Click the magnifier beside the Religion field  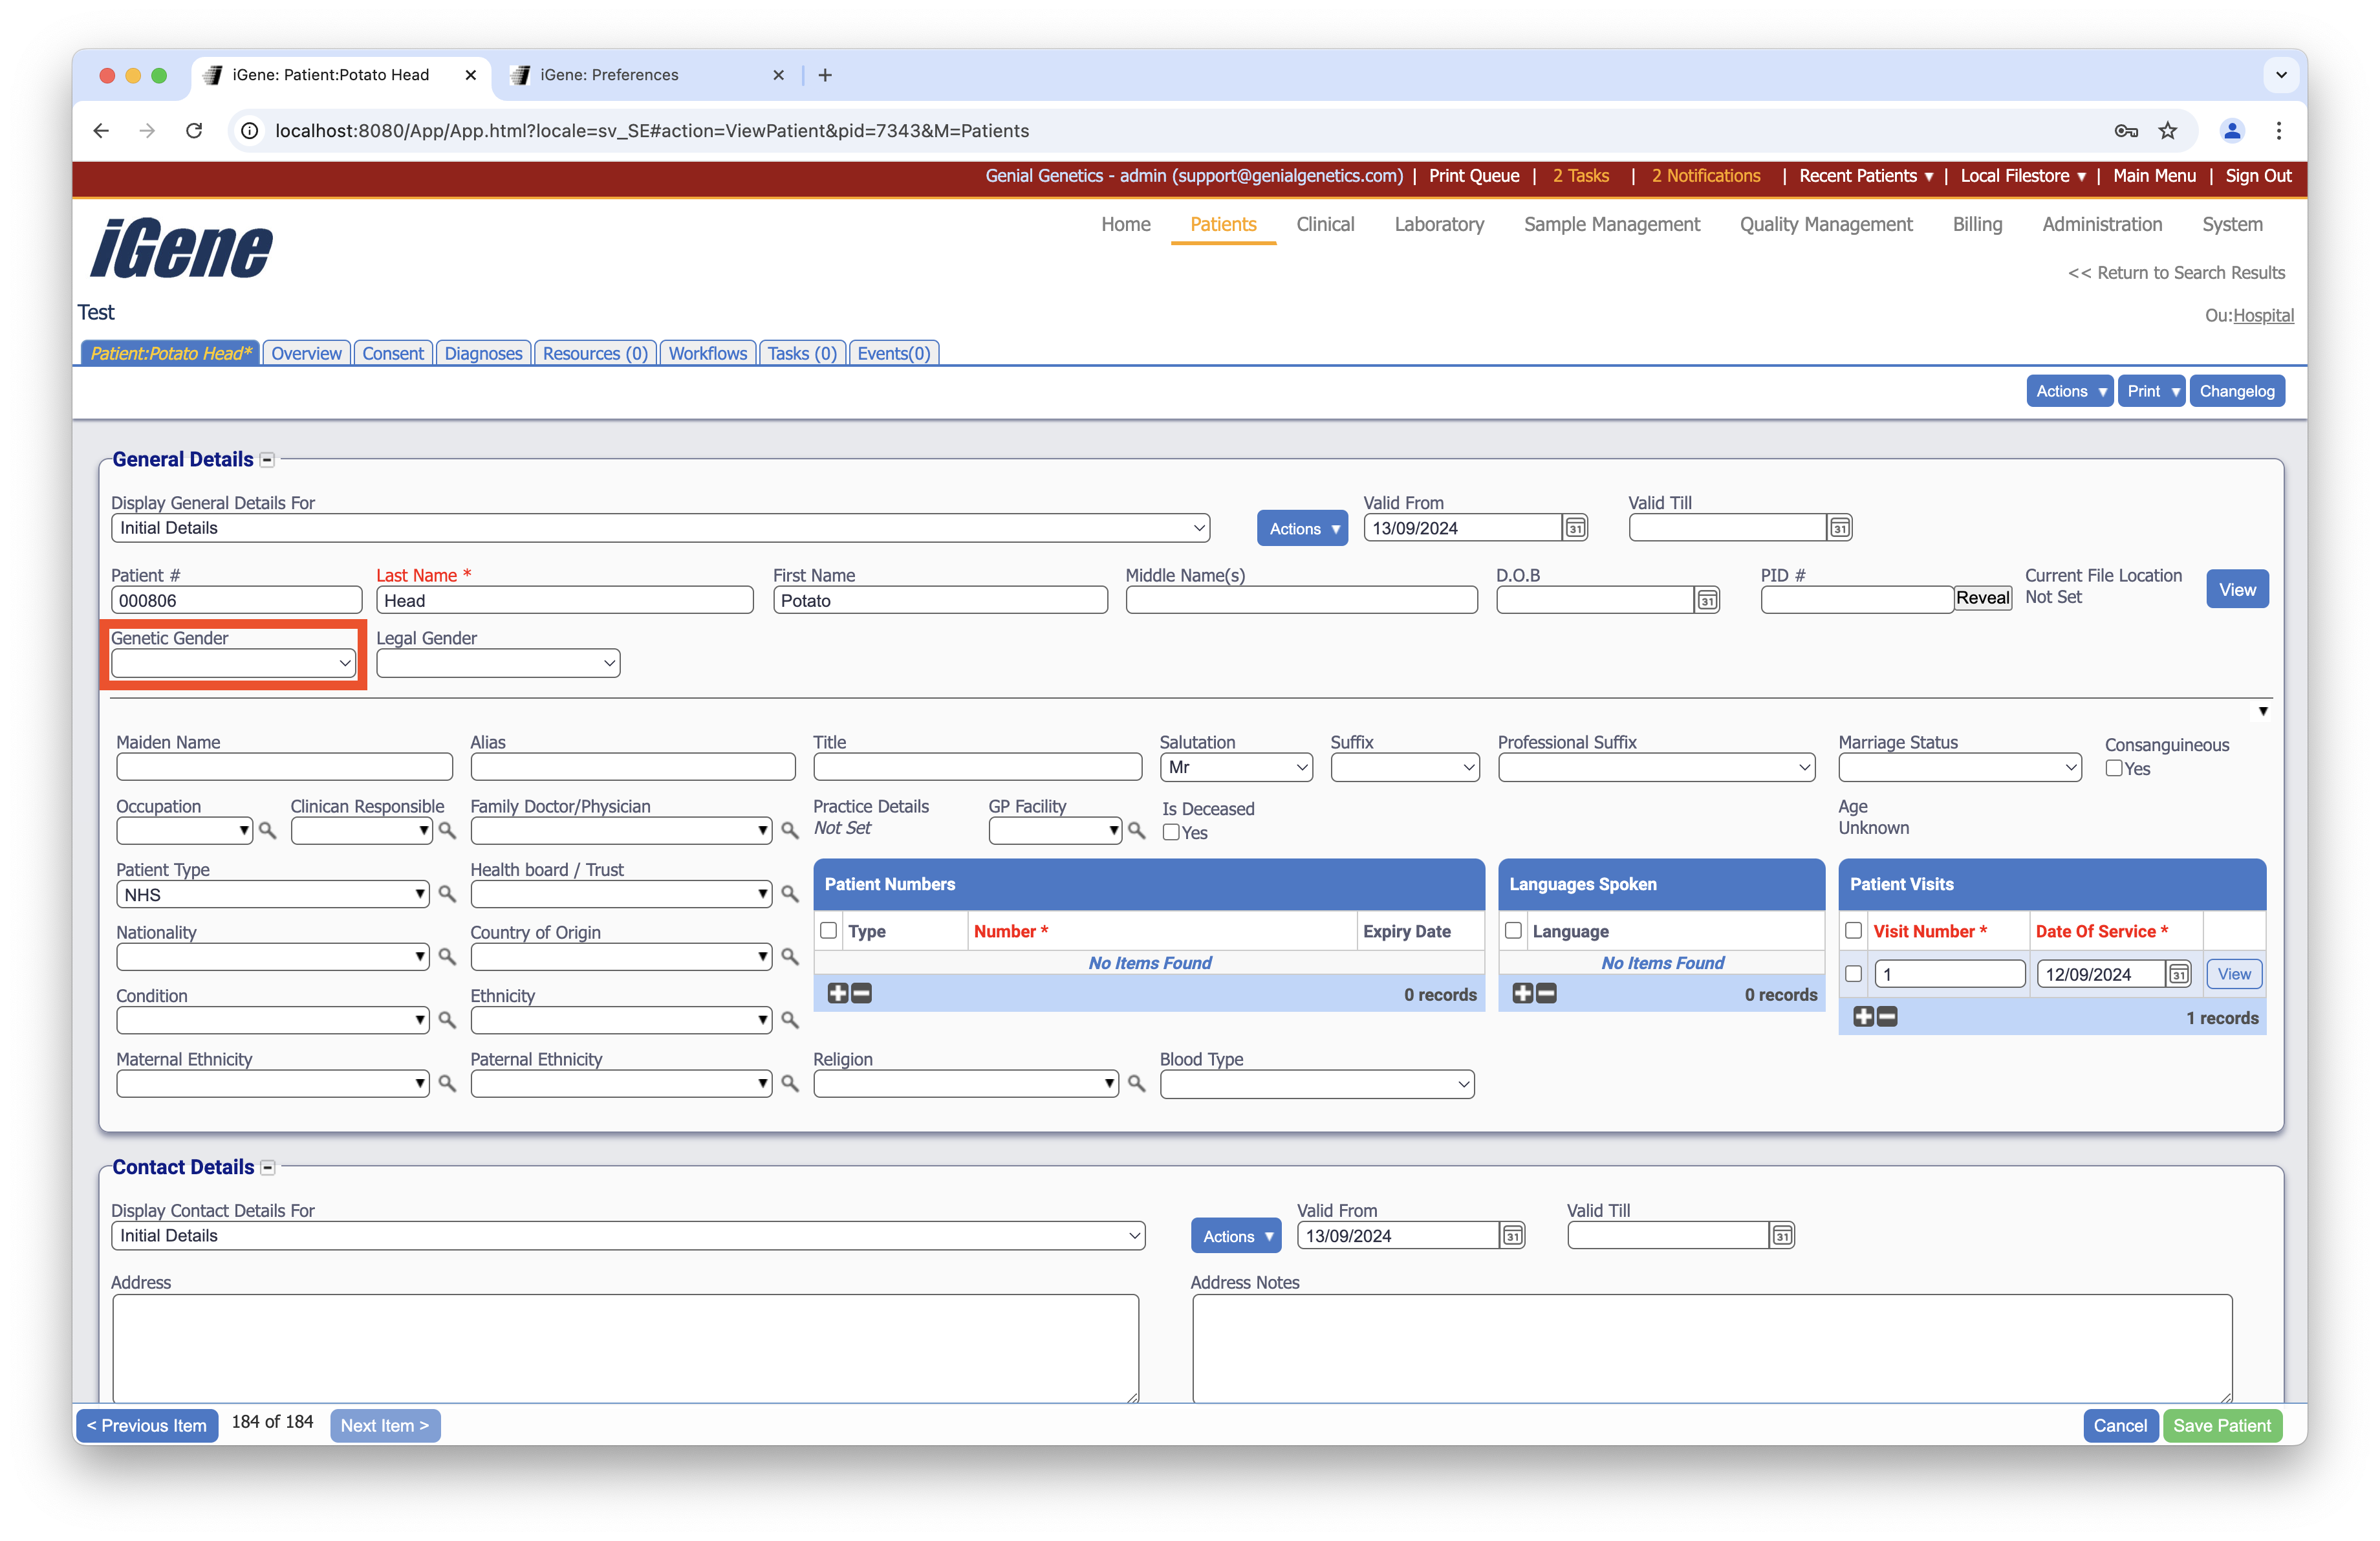click(x=1136, y=1083)
